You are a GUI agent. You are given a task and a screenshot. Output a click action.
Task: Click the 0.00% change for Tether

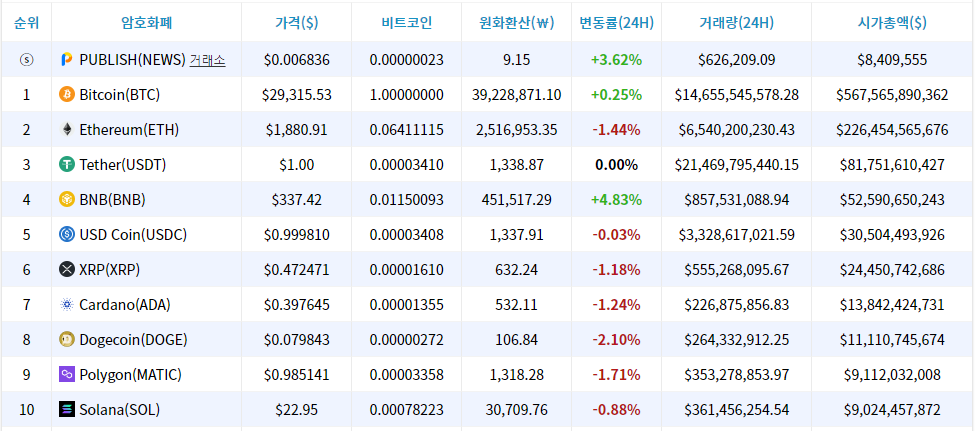tap(616, 164)
